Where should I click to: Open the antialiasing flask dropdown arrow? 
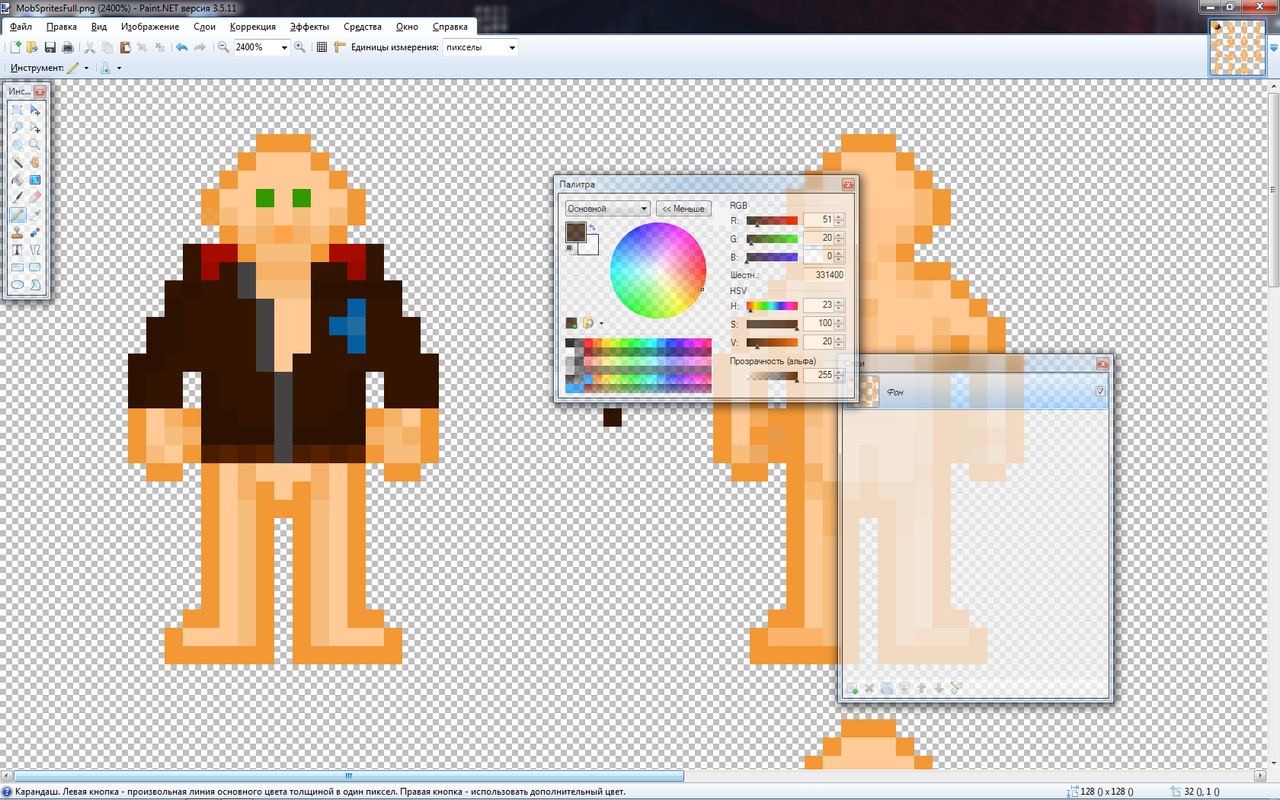point(119,68)
